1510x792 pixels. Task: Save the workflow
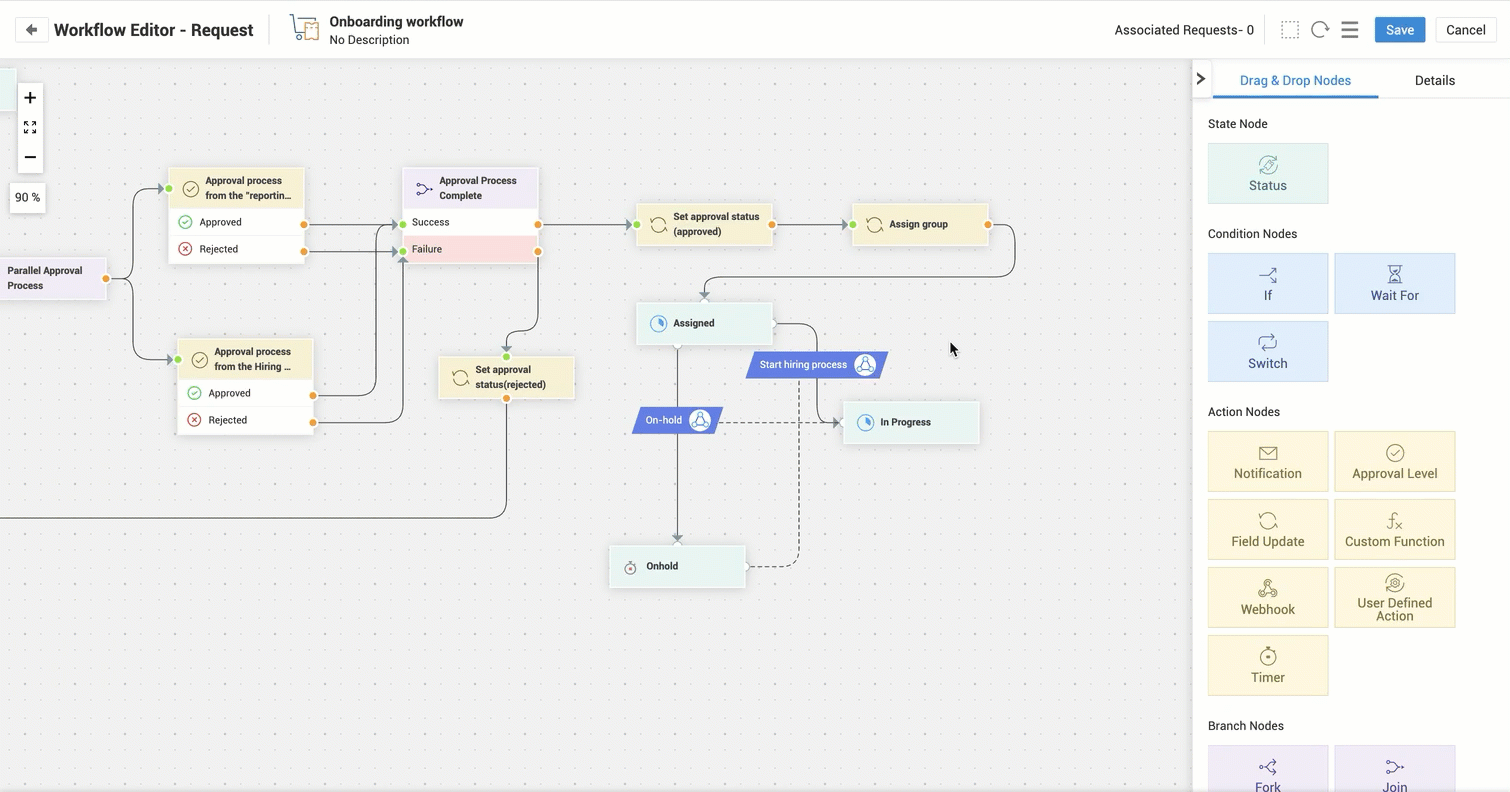pos(1400,30)
